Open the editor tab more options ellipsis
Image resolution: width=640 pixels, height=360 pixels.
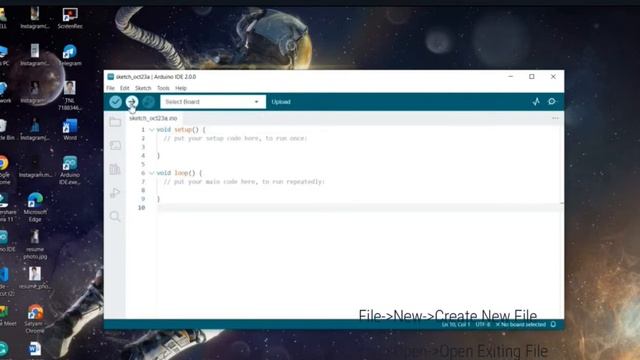(x=555, y=118)
